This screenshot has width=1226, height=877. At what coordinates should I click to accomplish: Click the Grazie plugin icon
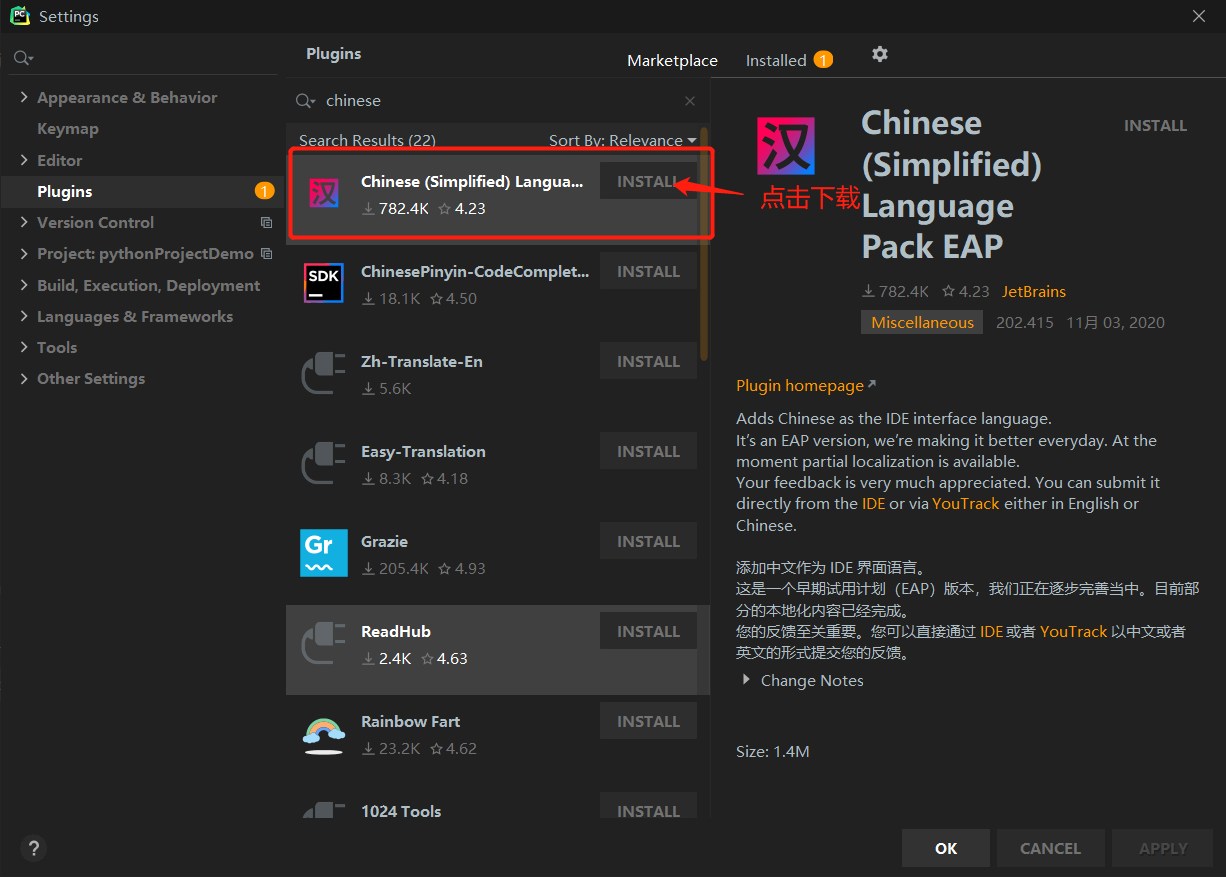(324, 553)
